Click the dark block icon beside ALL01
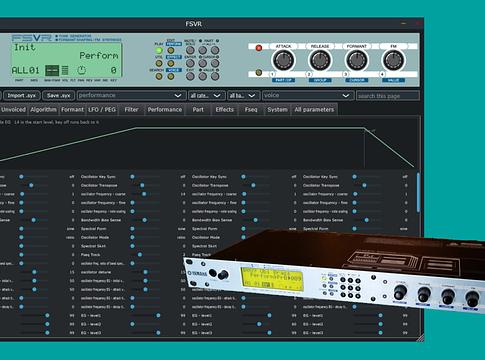 click(x=52, y=71)
